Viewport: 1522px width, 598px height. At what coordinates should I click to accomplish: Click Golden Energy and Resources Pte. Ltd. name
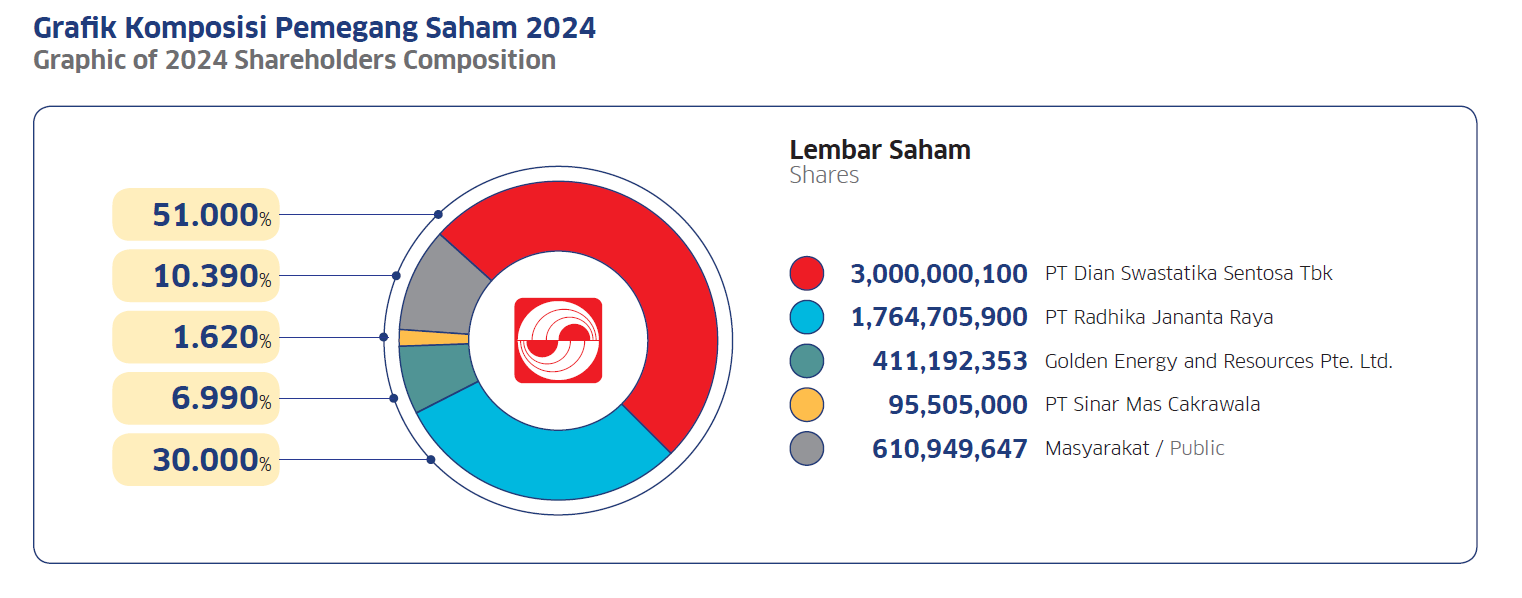(x=1219, y=361)
